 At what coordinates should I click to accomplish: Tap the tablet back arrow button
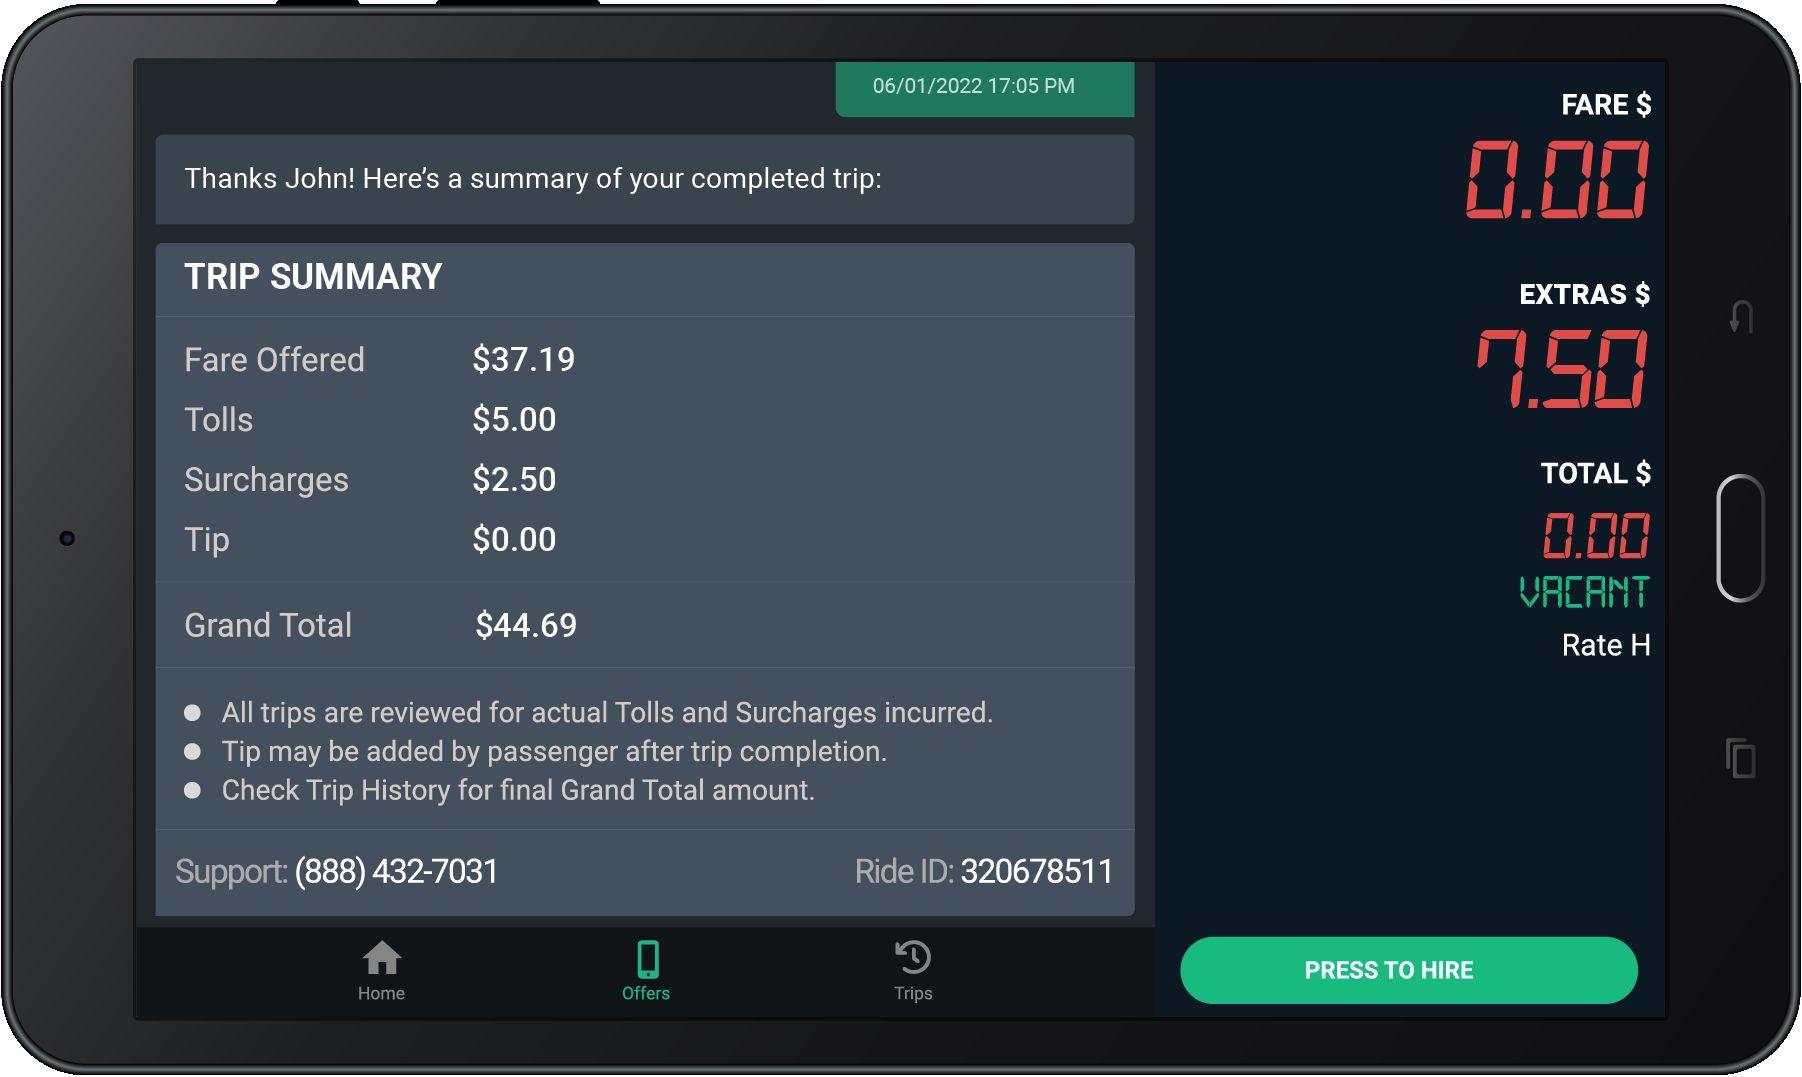[1741, 317]
